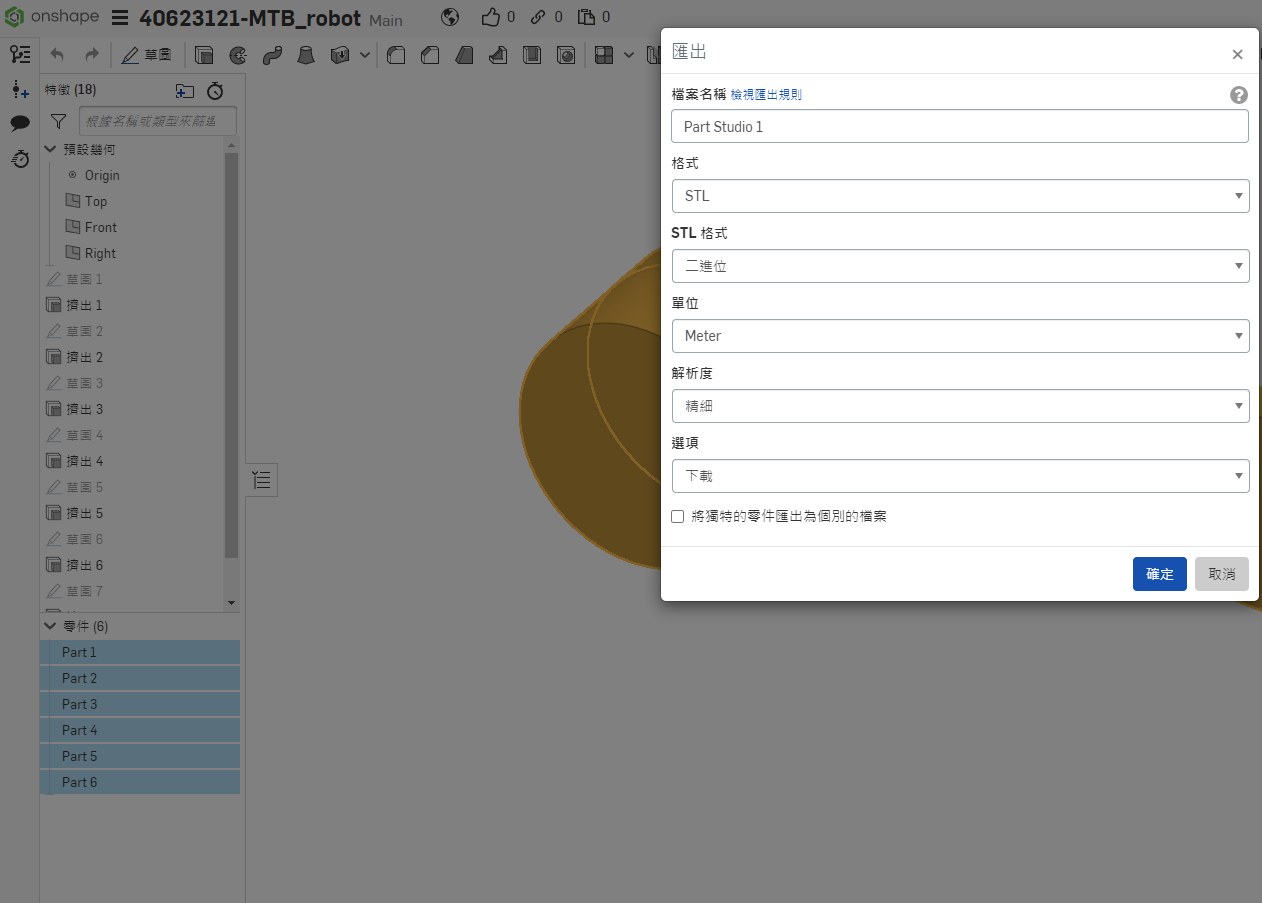1262x903 pixels.
Task: Select Part 6 in parts list
Action: click(x=140, y=782)
